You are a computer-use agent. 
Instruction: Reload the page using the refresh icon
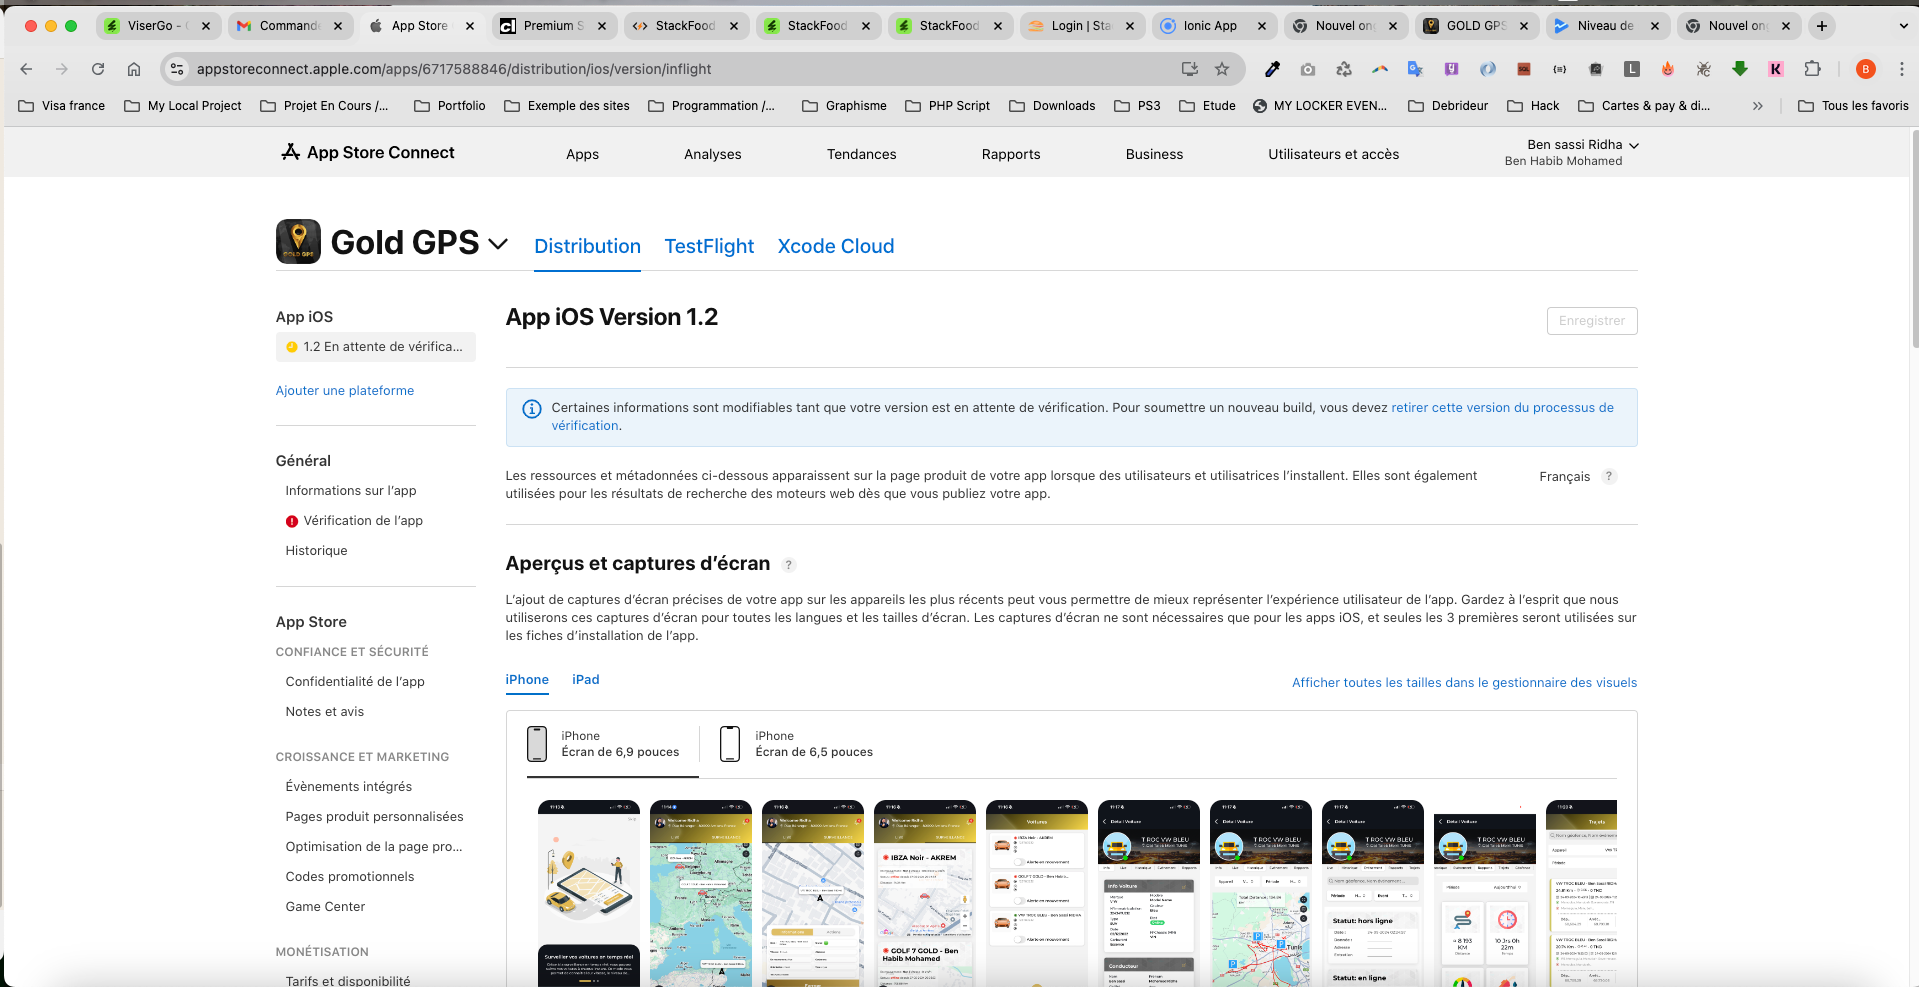click(98, 69)
